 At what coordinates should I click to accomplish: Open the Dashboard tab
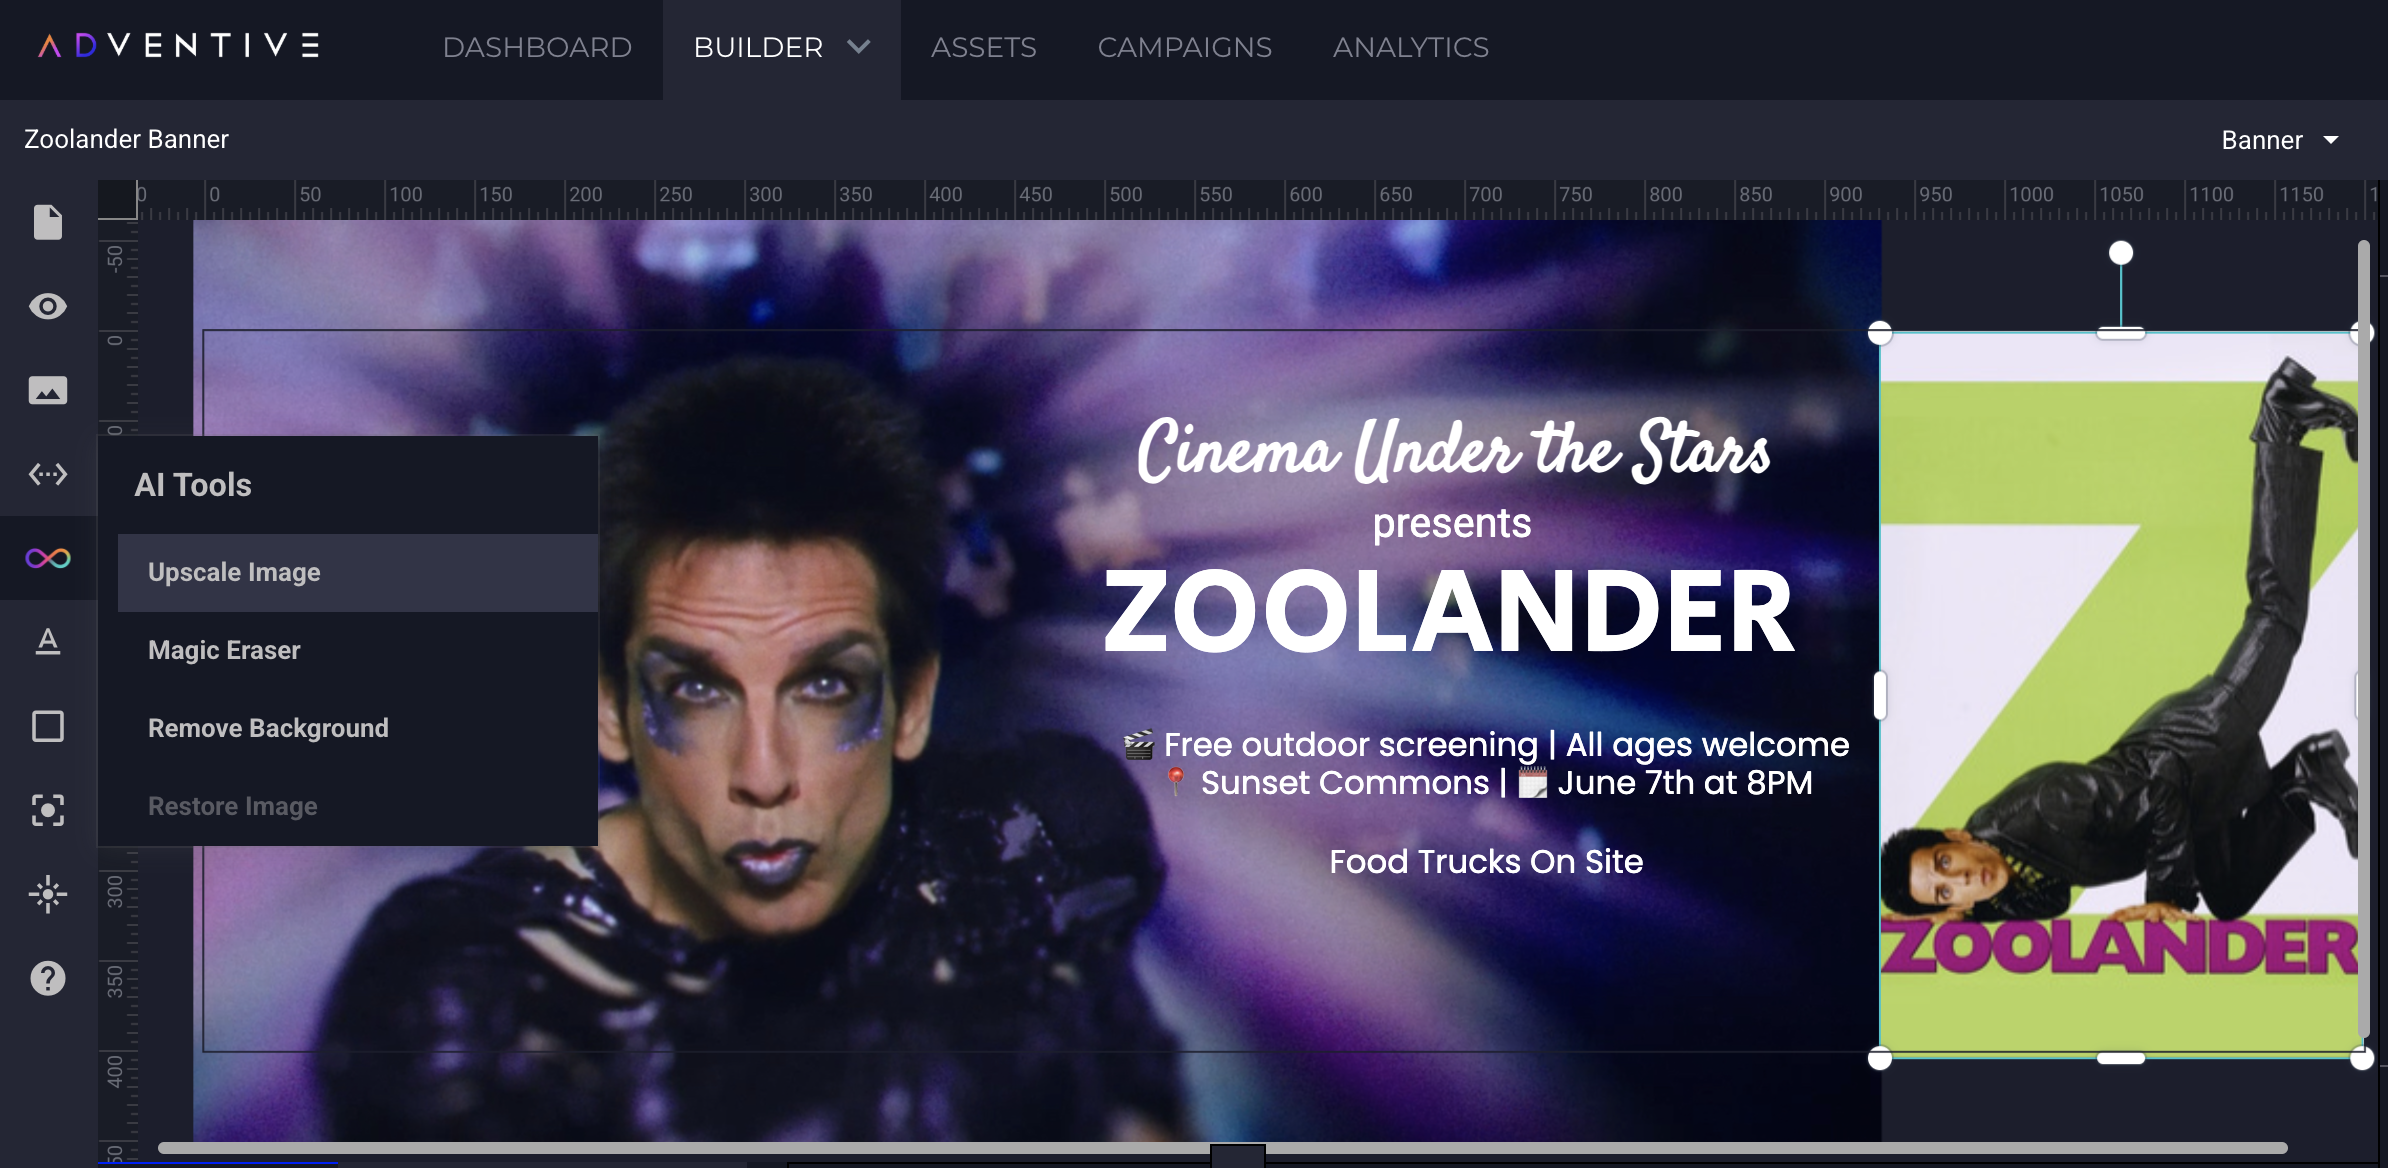[537, 47]
